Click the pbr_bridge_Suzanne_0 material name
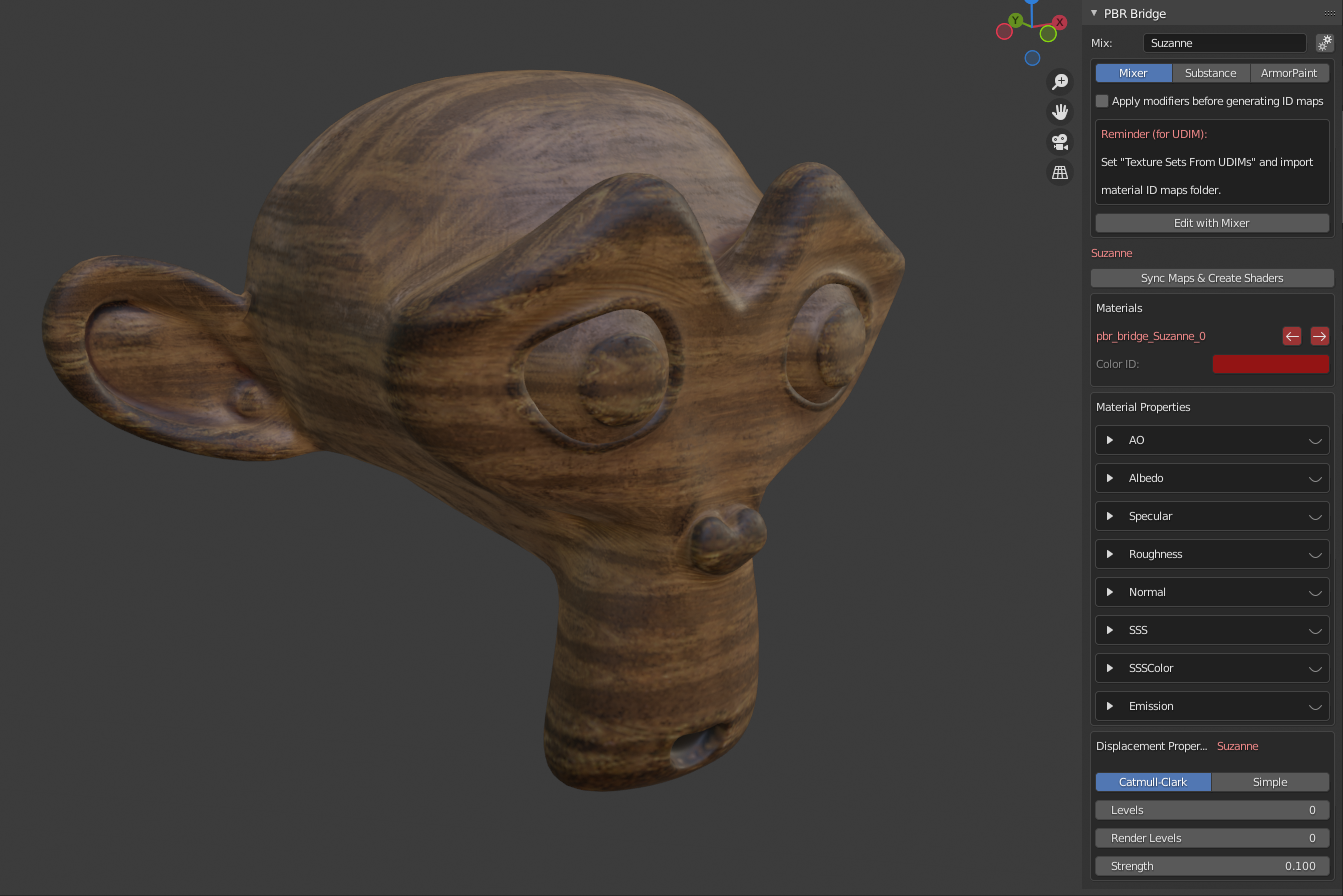The image size is (1343, 896). pos(1151,336)
